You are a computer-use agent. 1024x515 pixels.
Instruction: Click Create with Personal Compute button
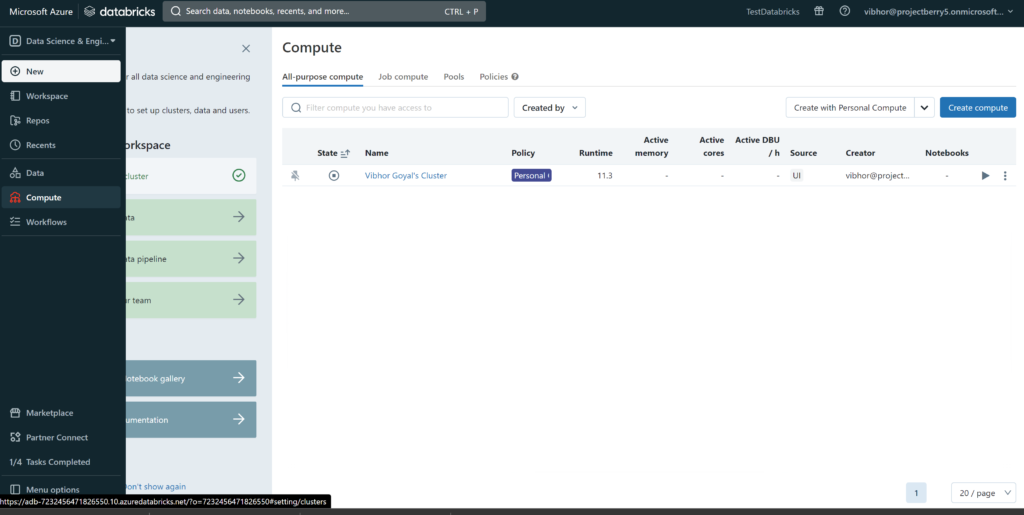[850, 108]
